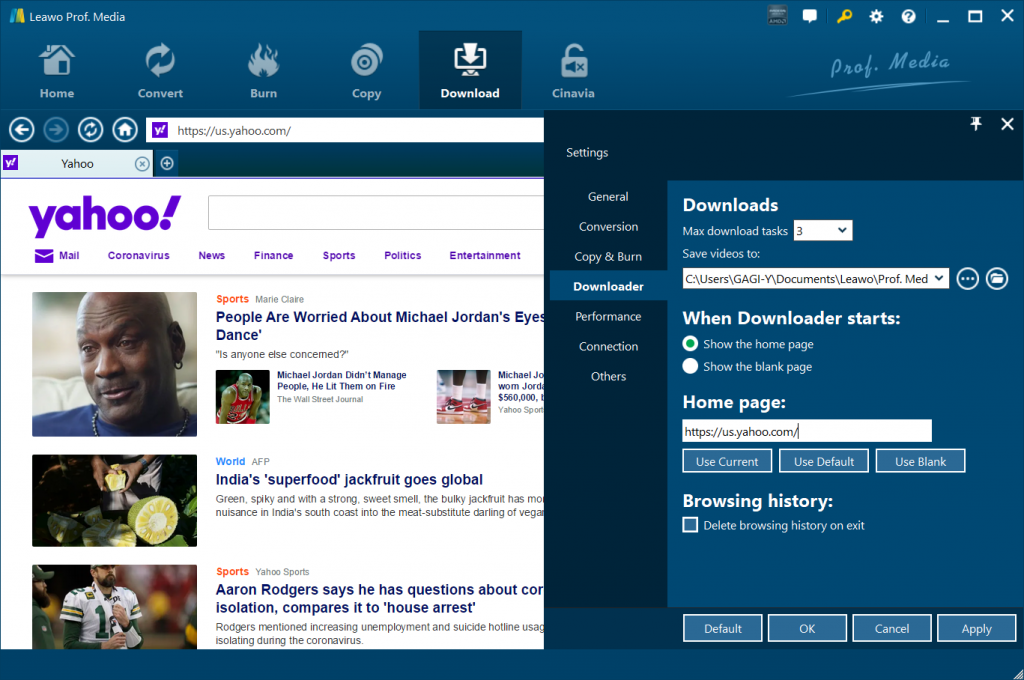Switch to the Yahoo browser tab
Viewport: 1024px width, 680px height.
point(77,163)
